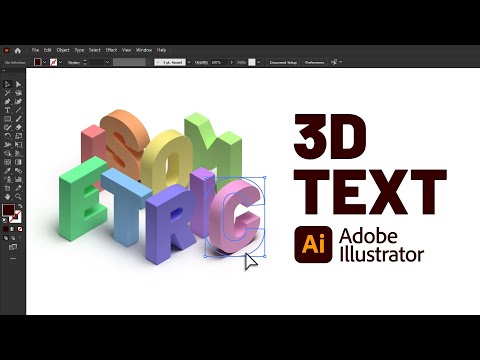Select the Paintbrush tool
Screen dimensions: 480x360
pyautogui.click(x=18, y=119)
